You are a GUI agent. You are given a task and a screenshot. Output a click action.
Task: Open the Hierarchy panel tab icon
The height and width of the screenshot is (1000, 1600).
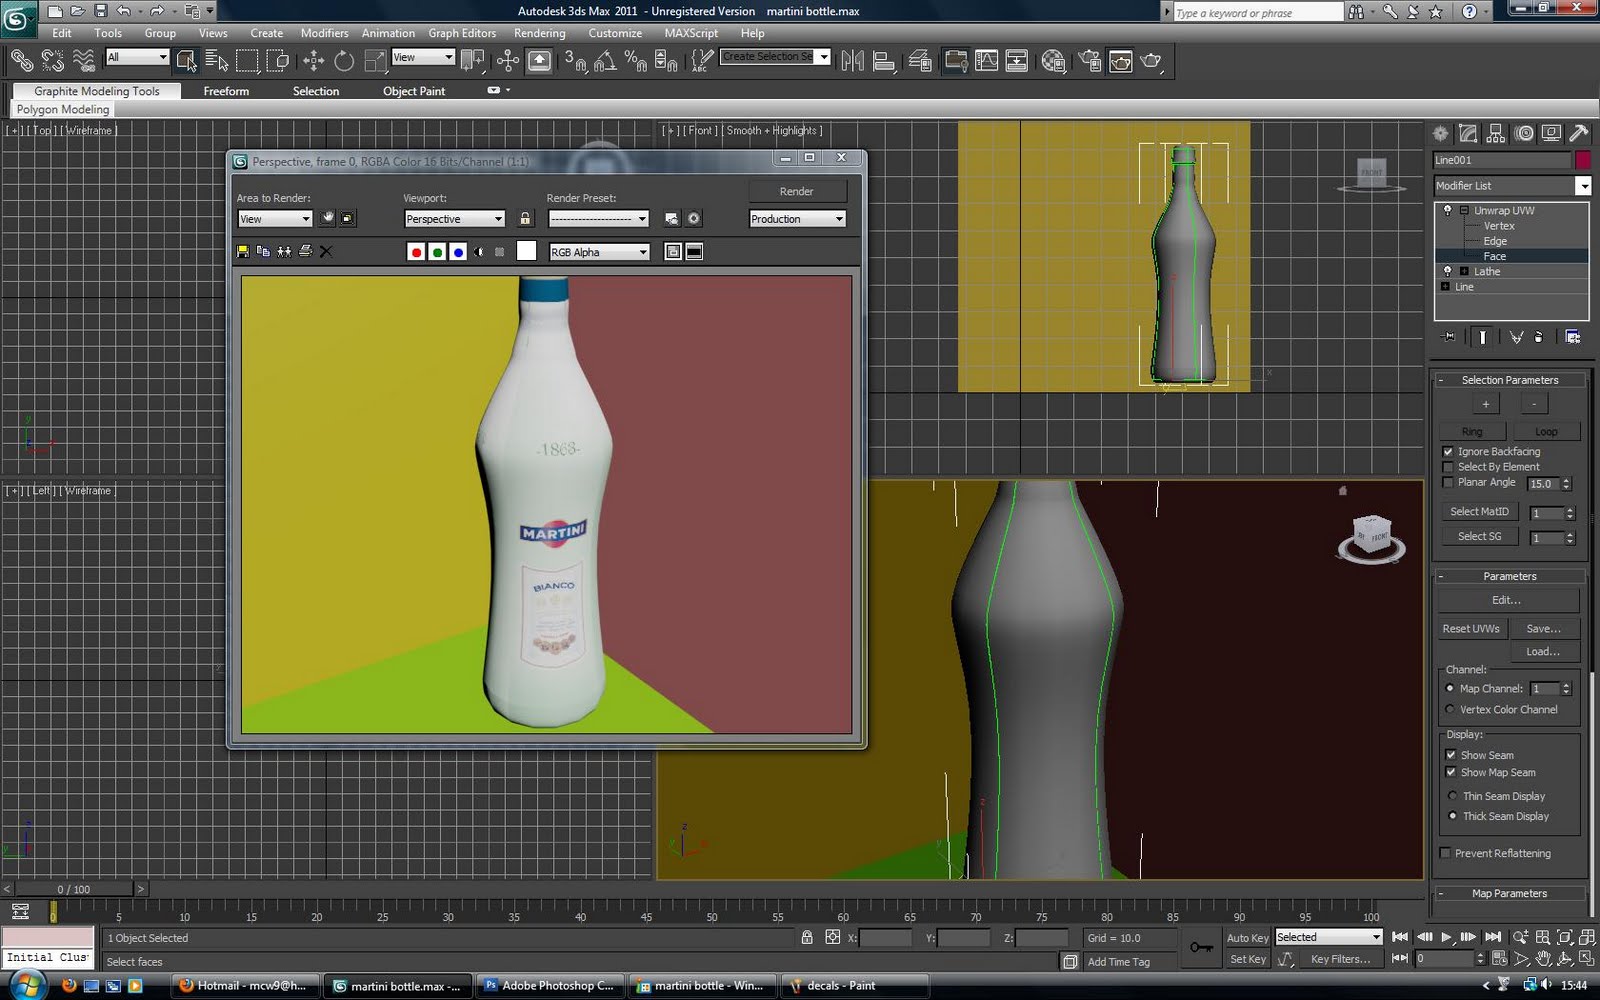point(1496,133)
